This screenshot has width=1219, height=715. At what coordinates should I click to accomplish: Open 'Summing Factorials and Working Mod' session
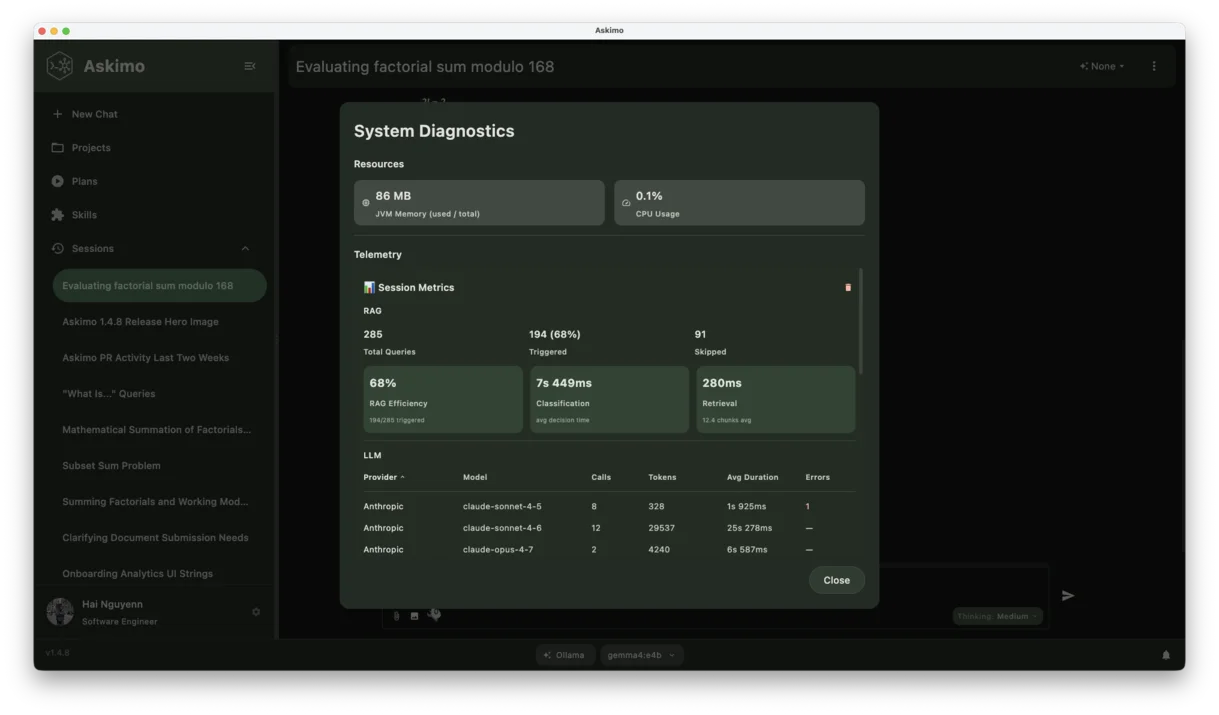pos(160,502)
